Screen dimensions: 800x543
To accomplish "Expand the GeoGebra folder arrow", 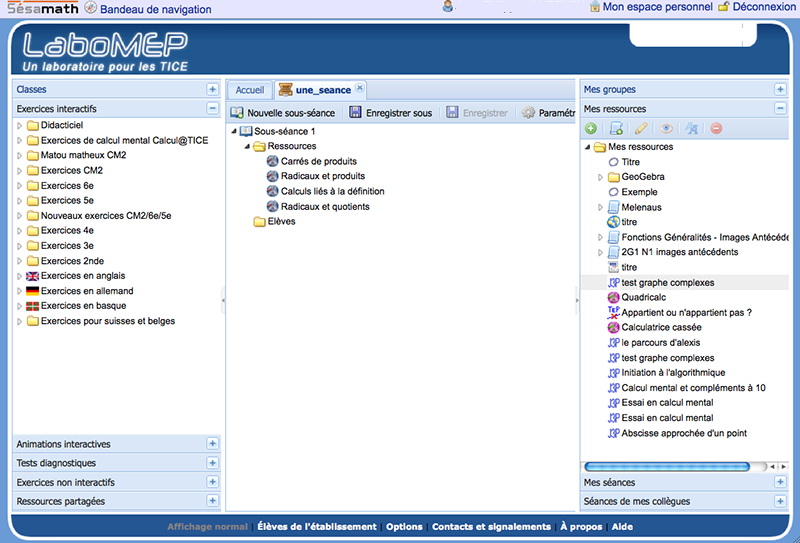I will click(601, 177).
